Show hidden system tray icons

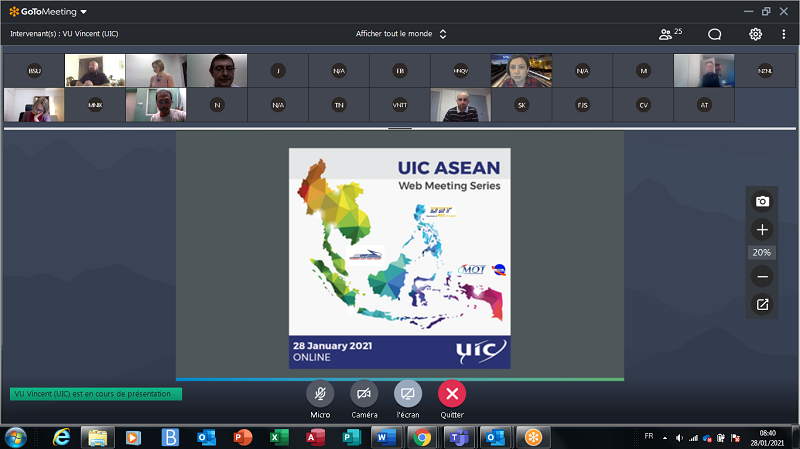tap(665, 438)
